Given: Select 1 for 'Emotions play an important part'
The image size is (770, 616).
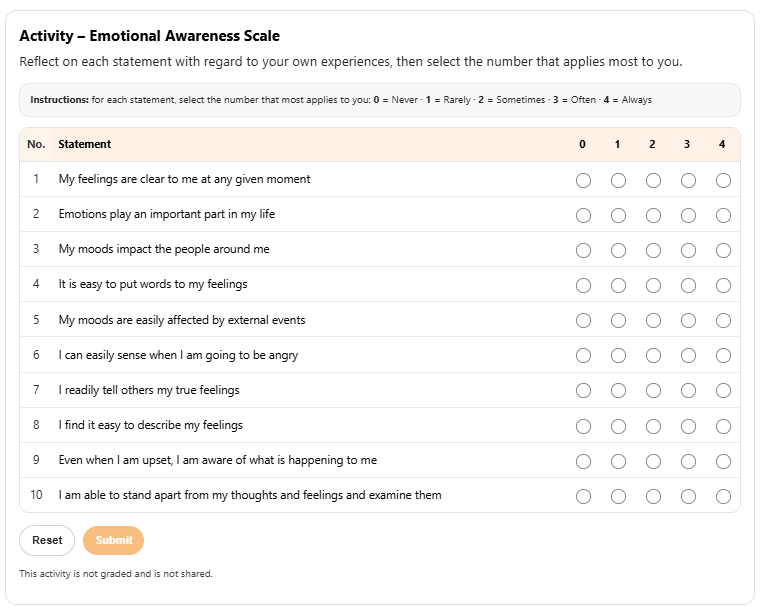Looking at the screenshot, I should coord(618,216).
